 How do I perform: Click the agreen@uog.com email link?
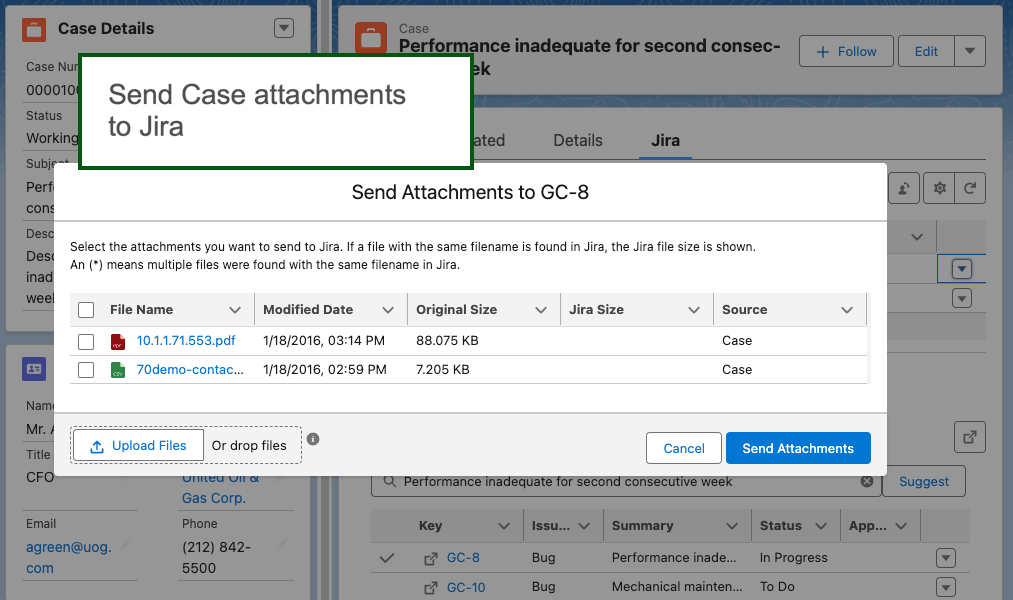pyautogui.click(x=68, y=557)
